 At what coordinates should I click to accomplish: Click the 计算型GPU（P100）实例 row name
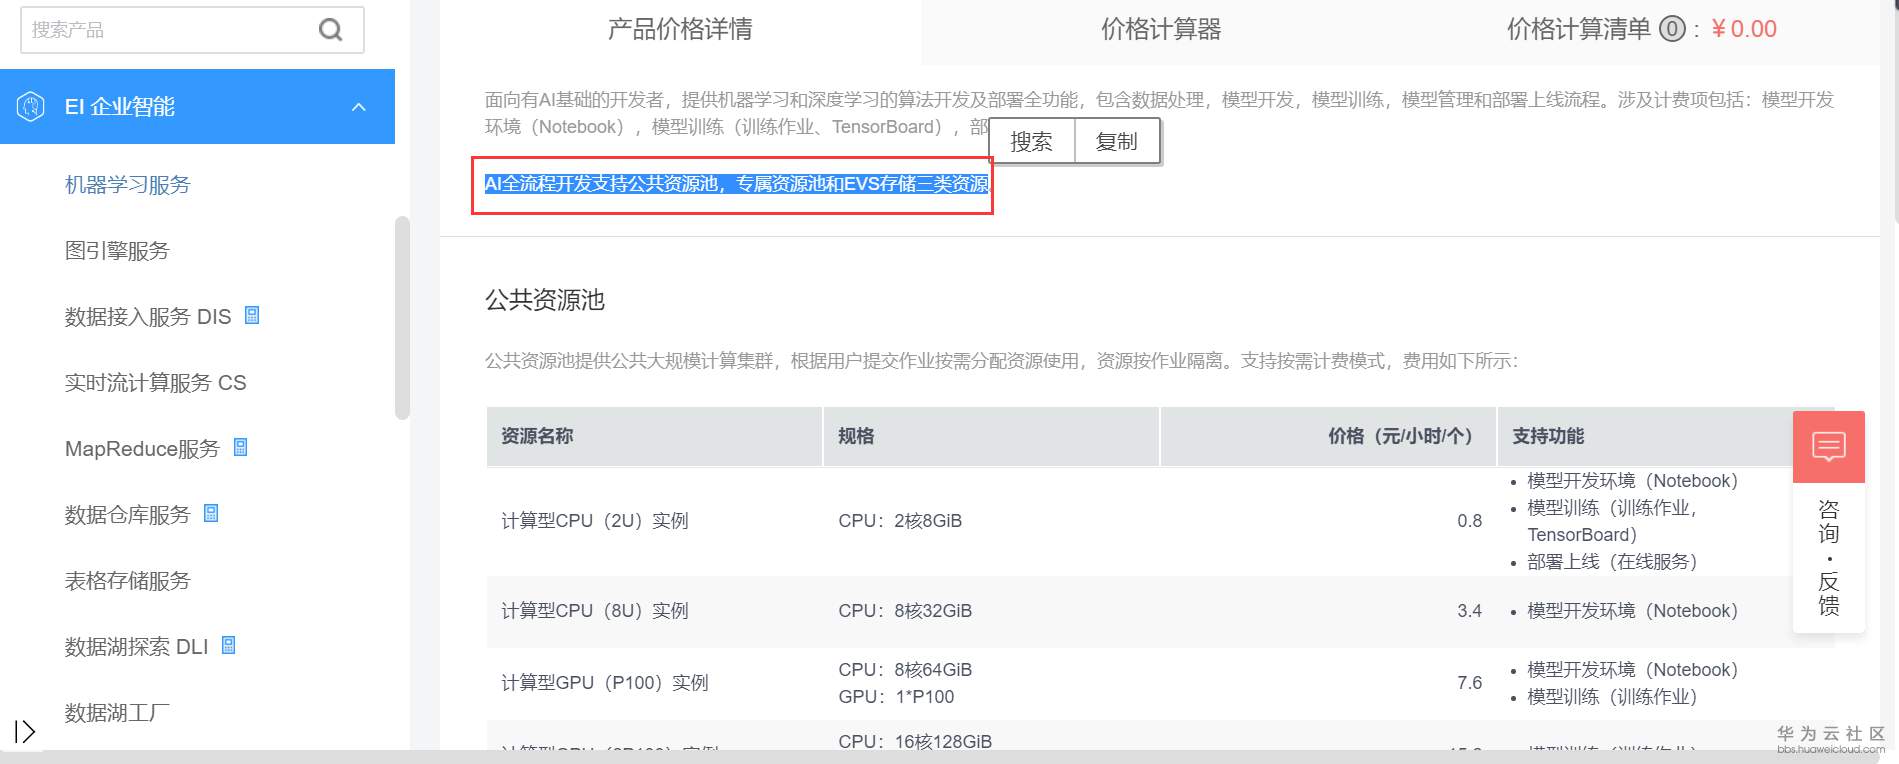[x=605, y=683]
